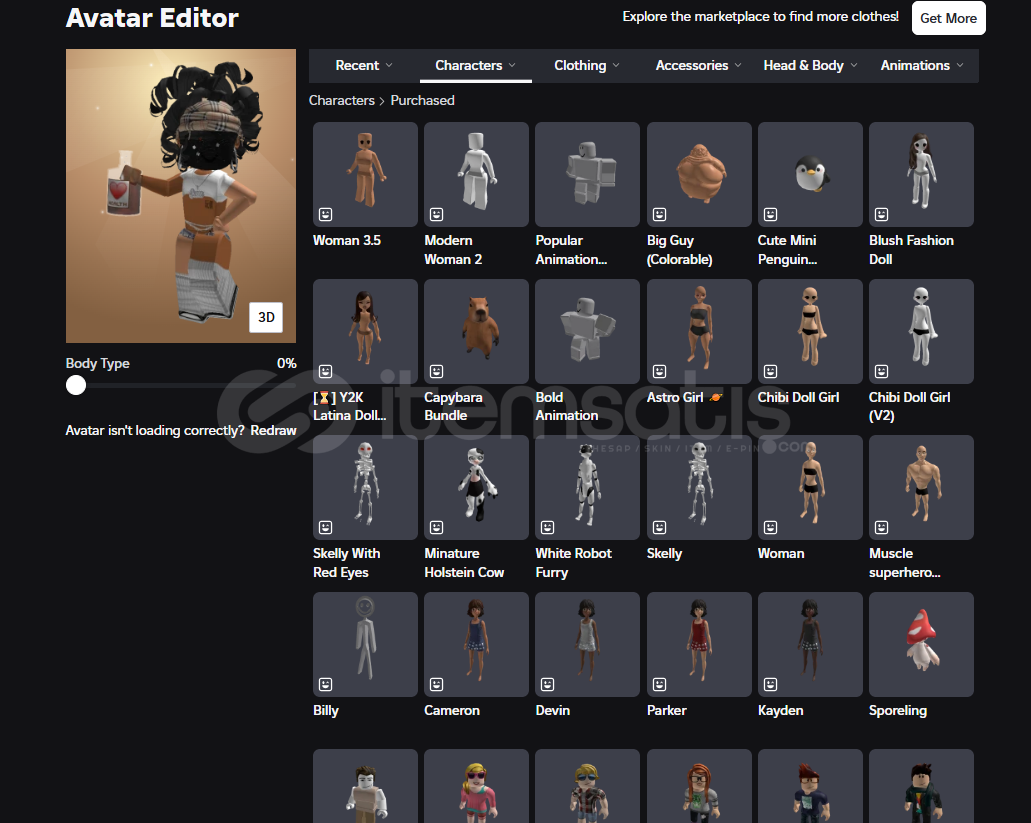Select the Sporeling mushroom character thumbnail

[x=921, y=644]
